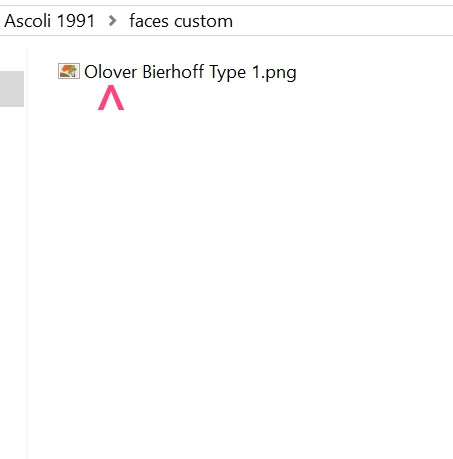Click the word Bierhoff in the filename
Image resolution: width=453 pixels, height=459 pixels.
173,72
